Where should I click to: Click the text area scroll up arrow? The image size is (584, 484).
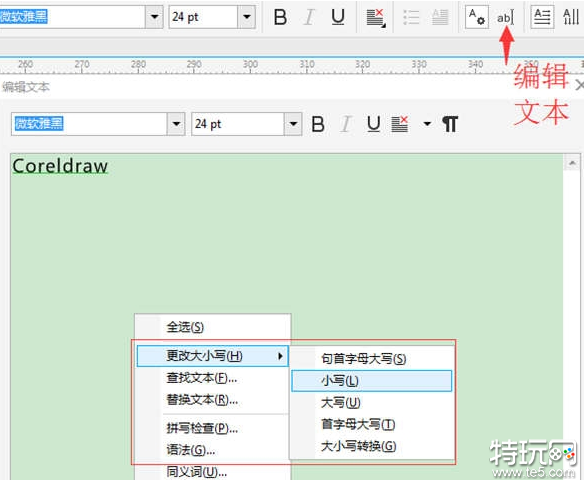click(572, 163)
